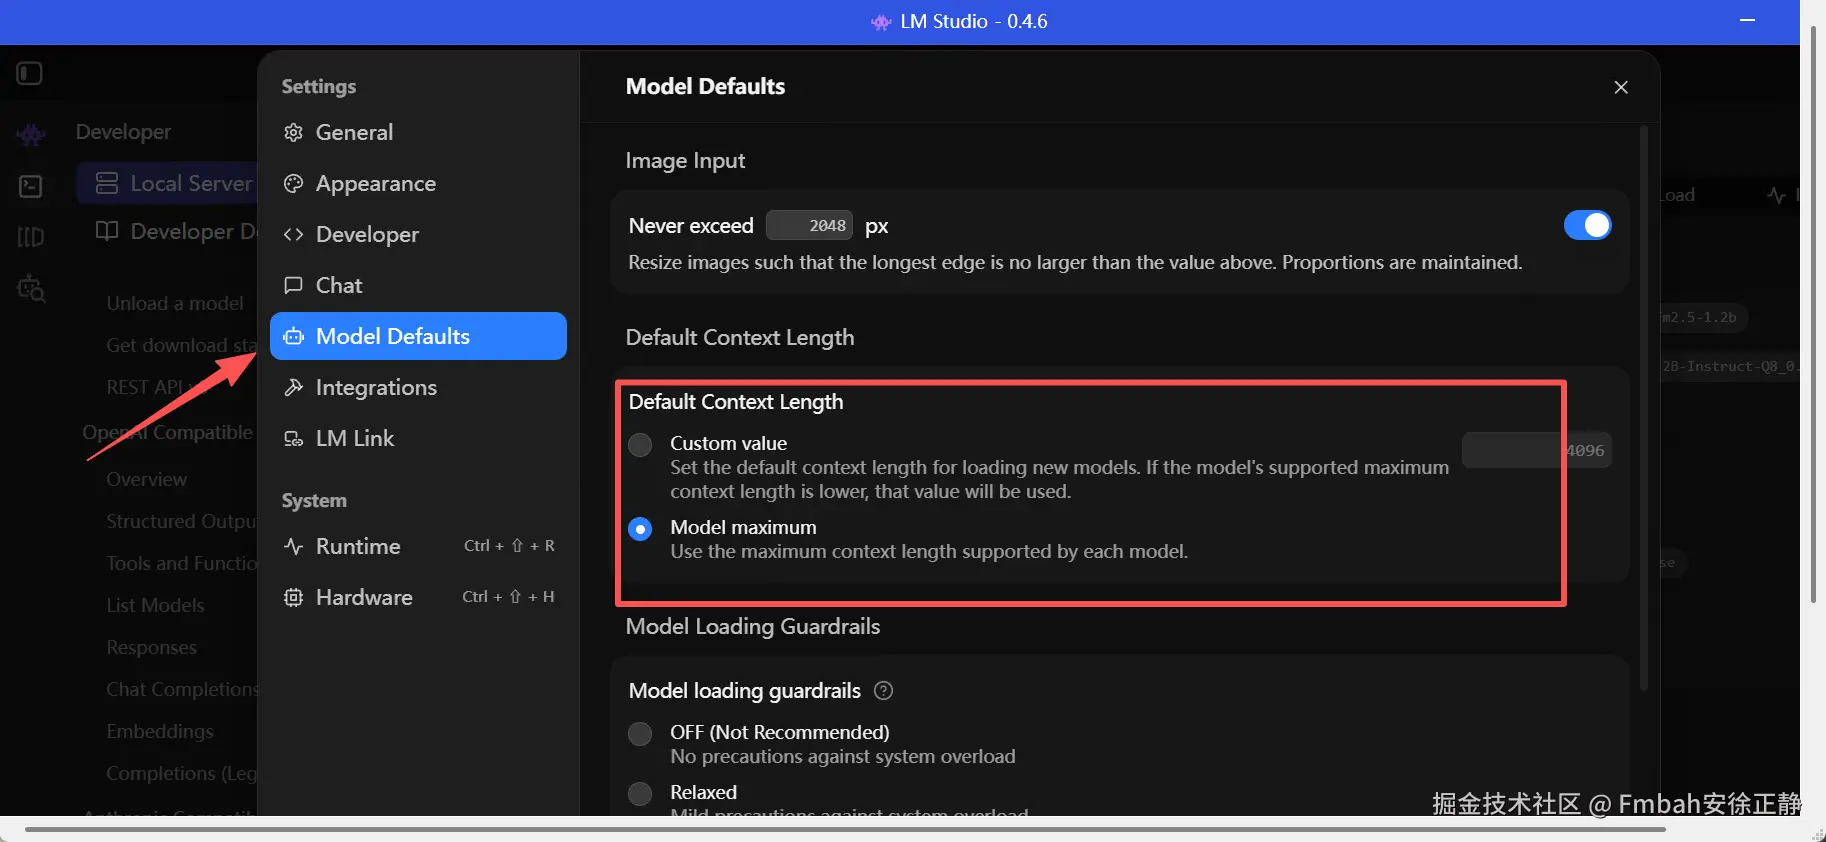Click the Appearance palette icon

tap(293, 183)
